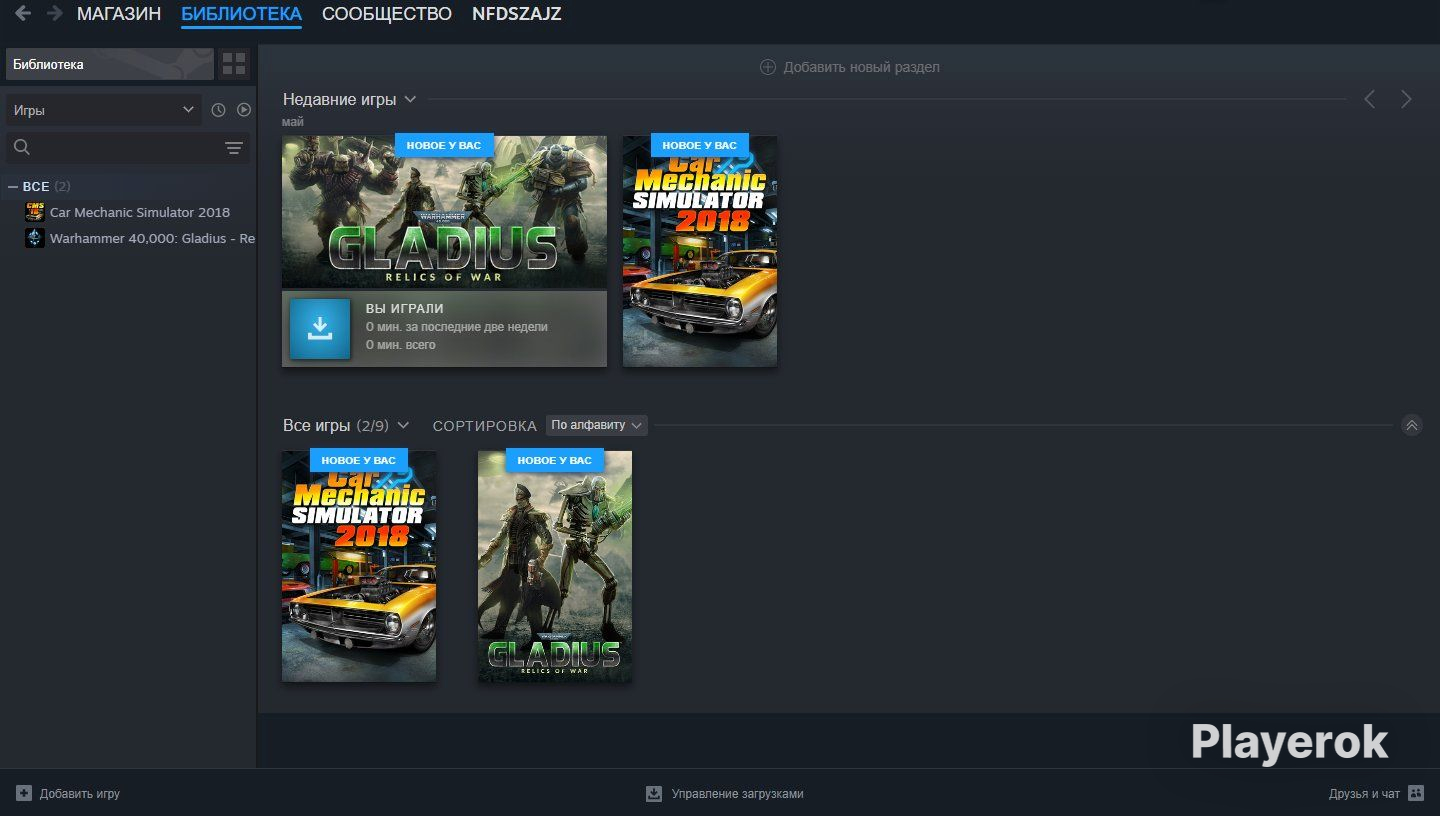Viewport: 1440px width, 816px height.
Task: Sort sidebar by recent activity clock icon
Action: click(218, 110)
